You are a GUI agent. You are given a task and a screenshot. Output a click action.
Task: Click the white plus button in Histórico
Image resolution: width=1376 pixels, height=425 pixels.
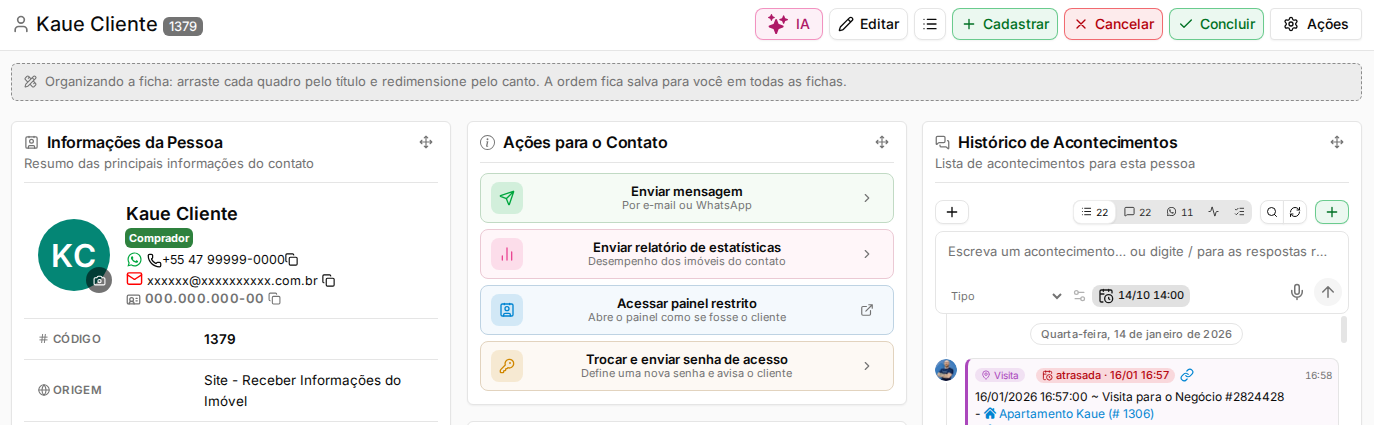point(952,212)
